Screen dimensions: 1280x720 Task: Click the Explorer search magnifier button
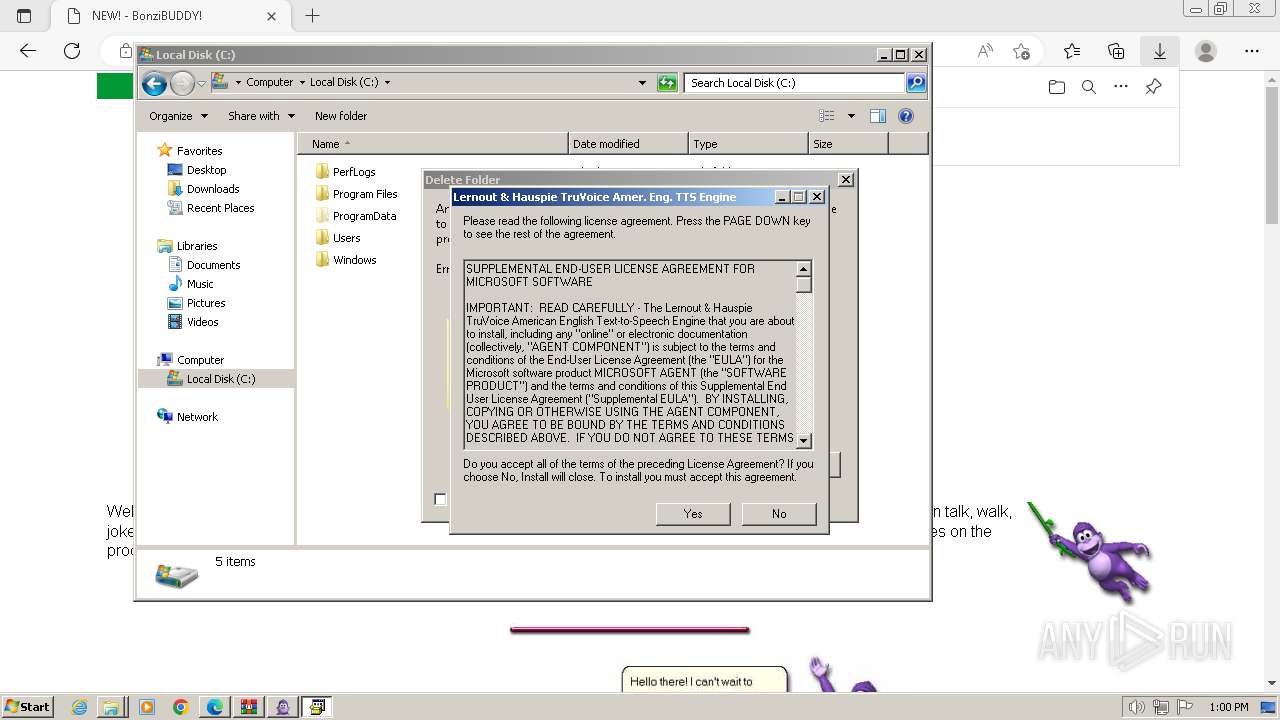pos(916,83)
